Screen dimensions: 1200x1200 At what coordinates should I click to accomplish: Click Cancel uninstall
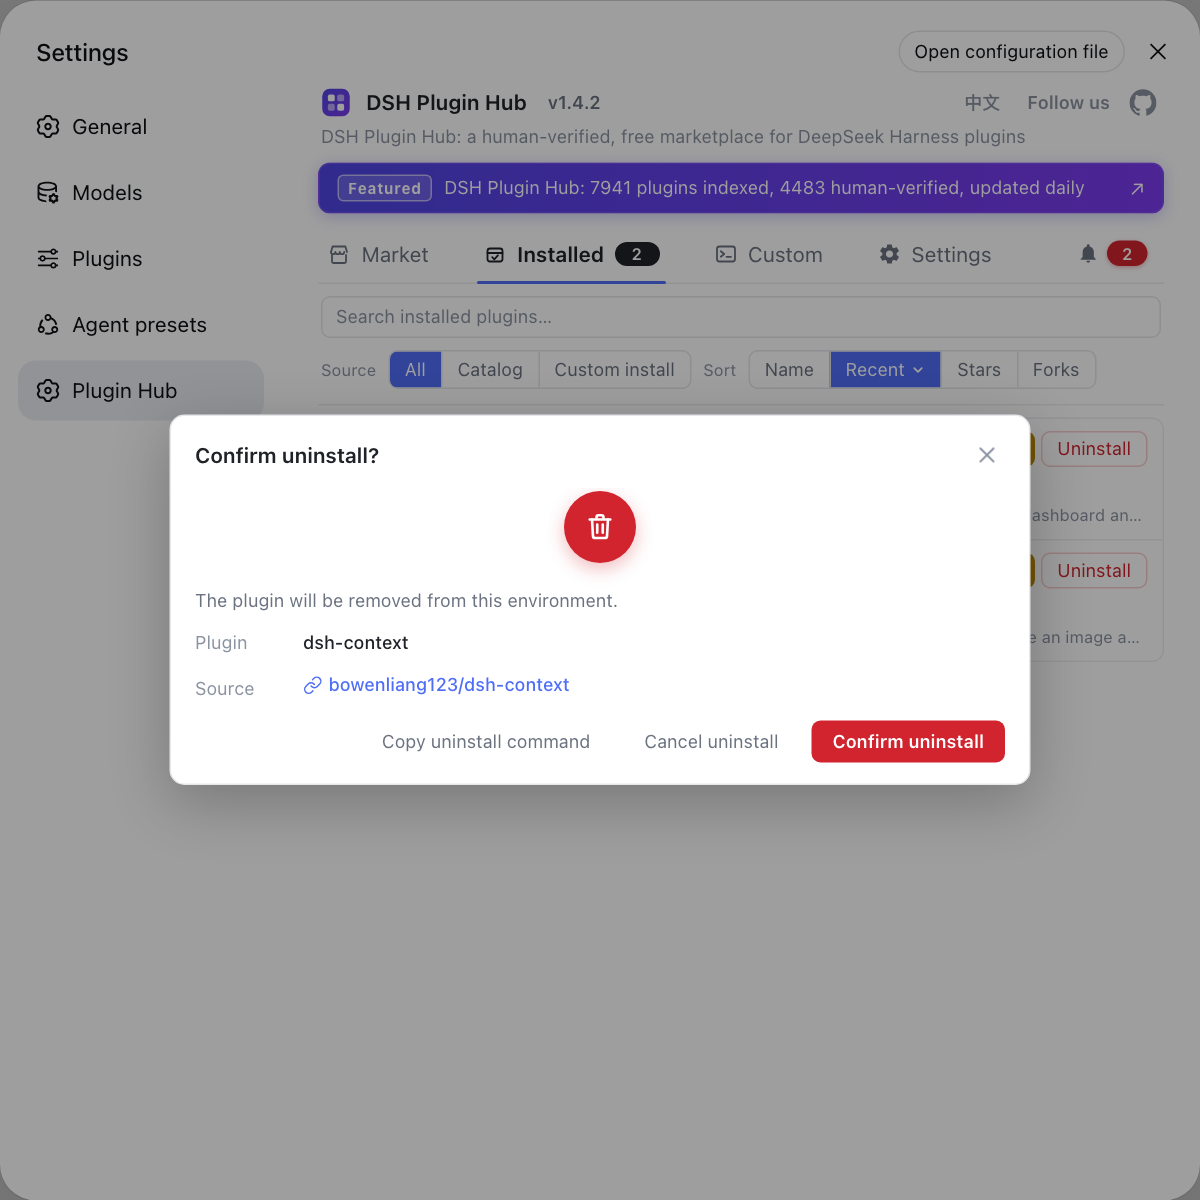[x=711, y=742]
